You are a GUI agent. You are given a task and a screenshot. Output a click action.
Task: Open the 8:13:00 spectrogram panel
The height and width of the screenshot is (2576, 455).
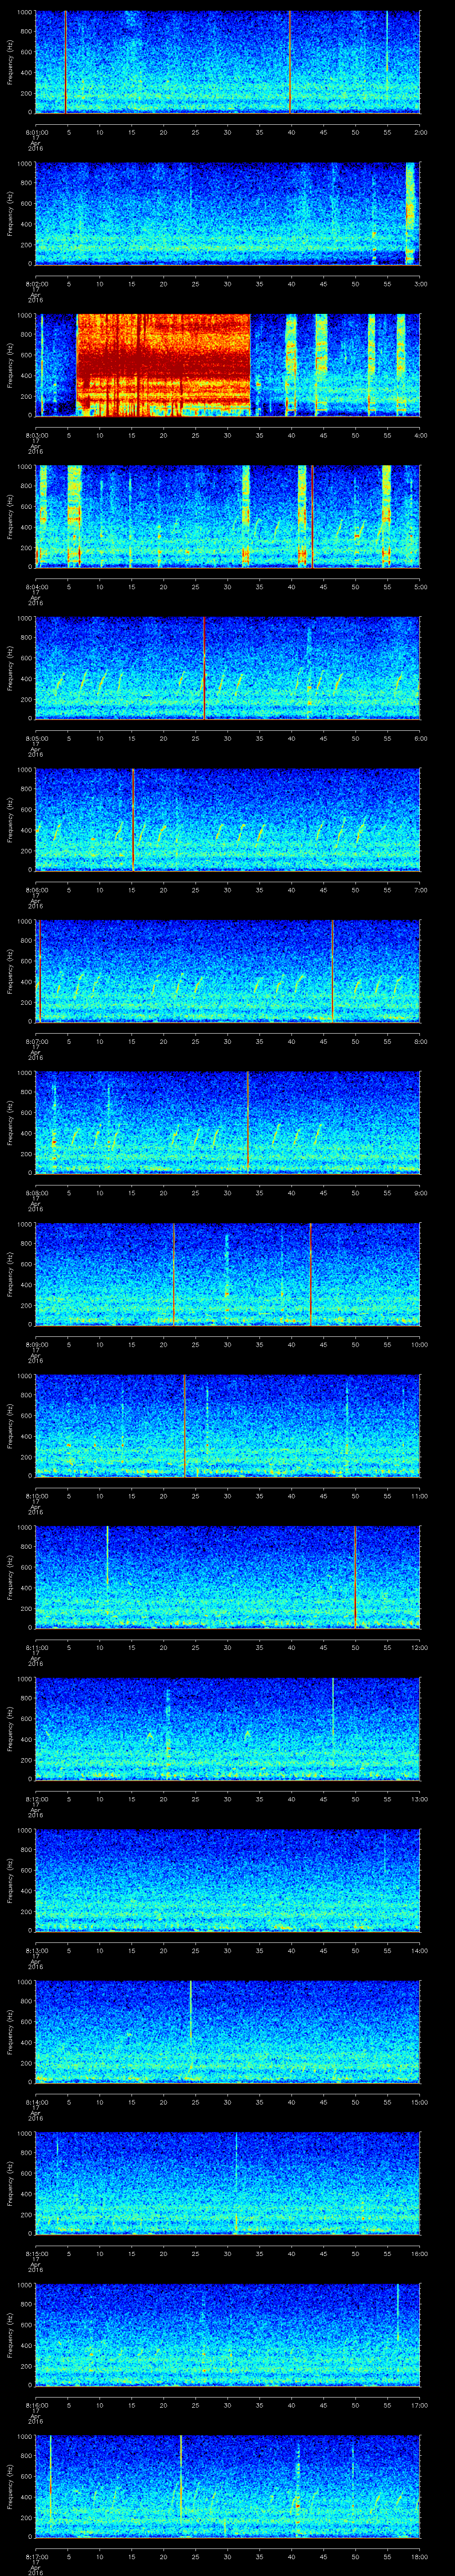click(228, 1879)
